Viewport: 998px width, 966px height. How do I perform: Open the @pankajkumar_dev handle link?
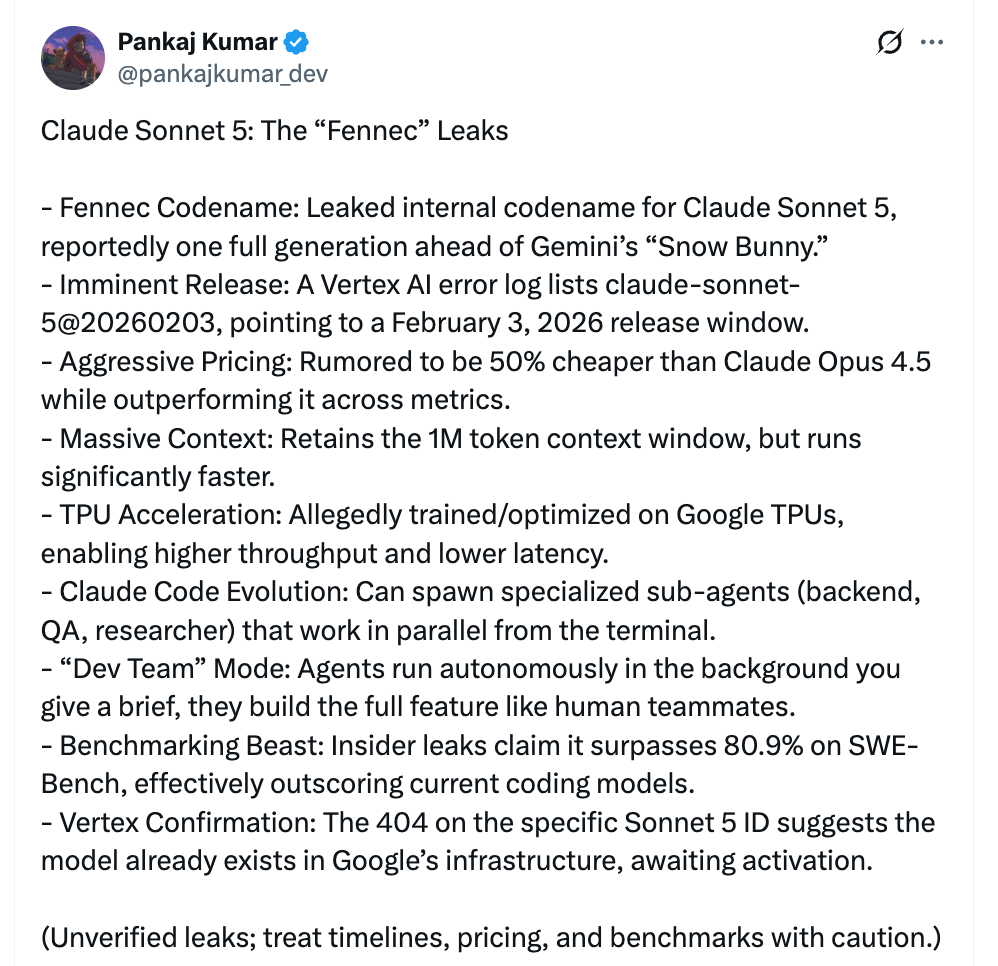click(x=223, y=74)
